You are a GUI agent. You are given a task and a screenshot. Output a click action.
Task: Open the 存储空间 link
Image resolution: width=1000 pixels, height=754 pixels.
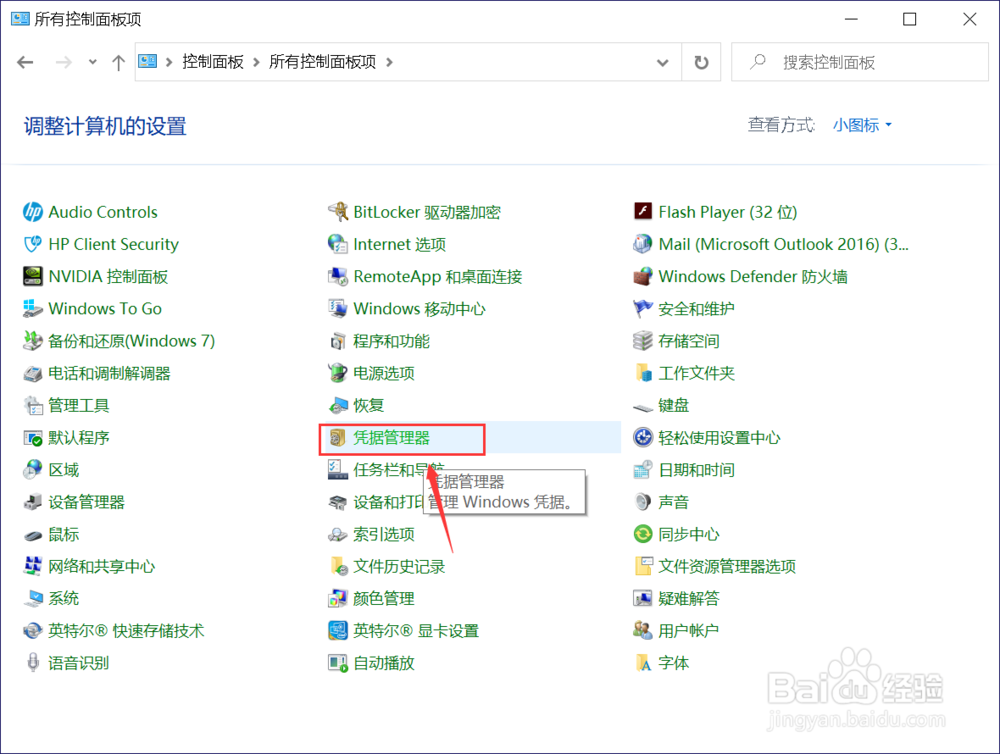(x=689, y=341)
